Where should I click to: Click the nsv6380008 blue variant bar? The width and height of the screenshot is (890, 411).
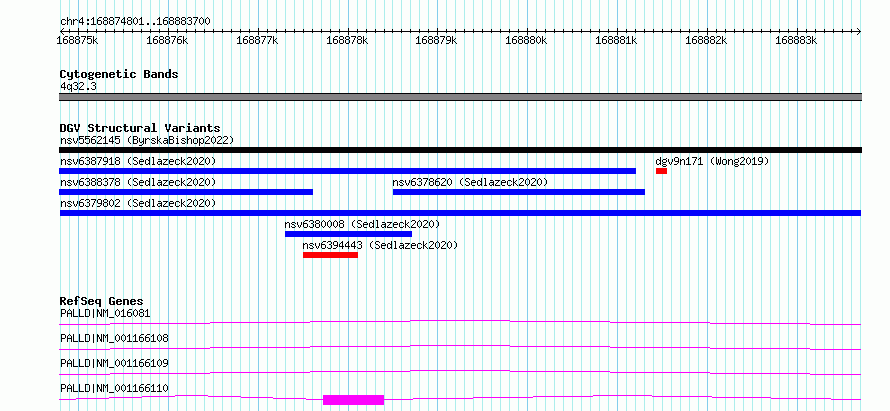(349, 234)
